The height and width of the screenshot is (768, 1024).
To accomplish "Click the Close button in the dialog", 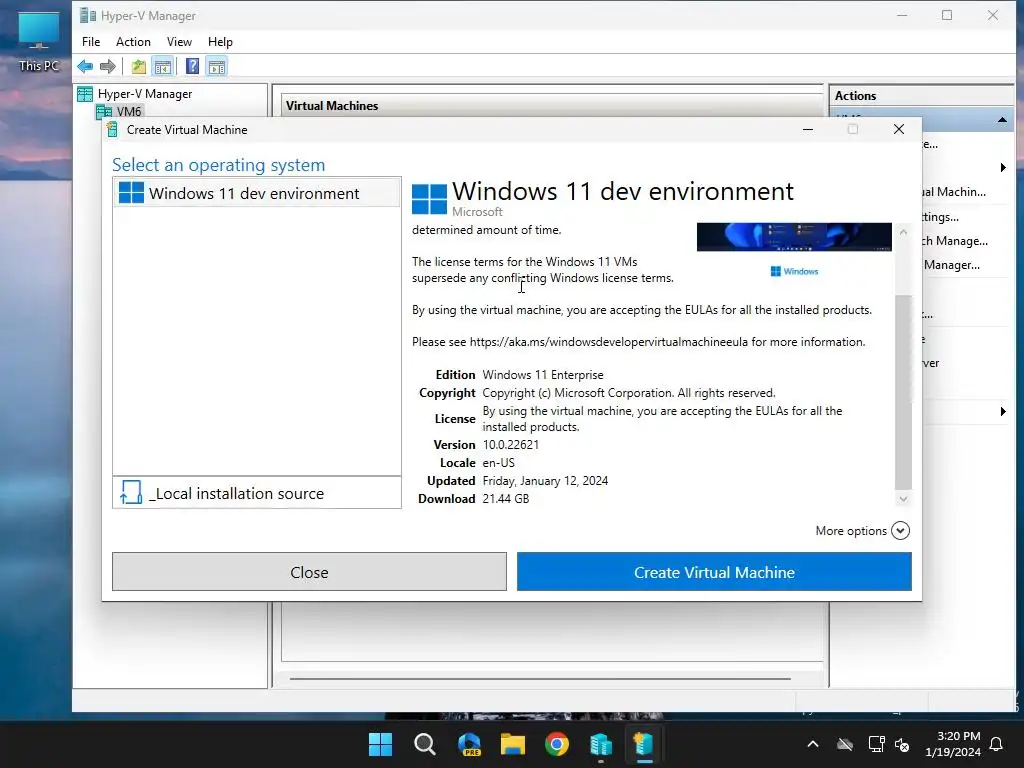I will pyautogui.click(x=309, y=572).
